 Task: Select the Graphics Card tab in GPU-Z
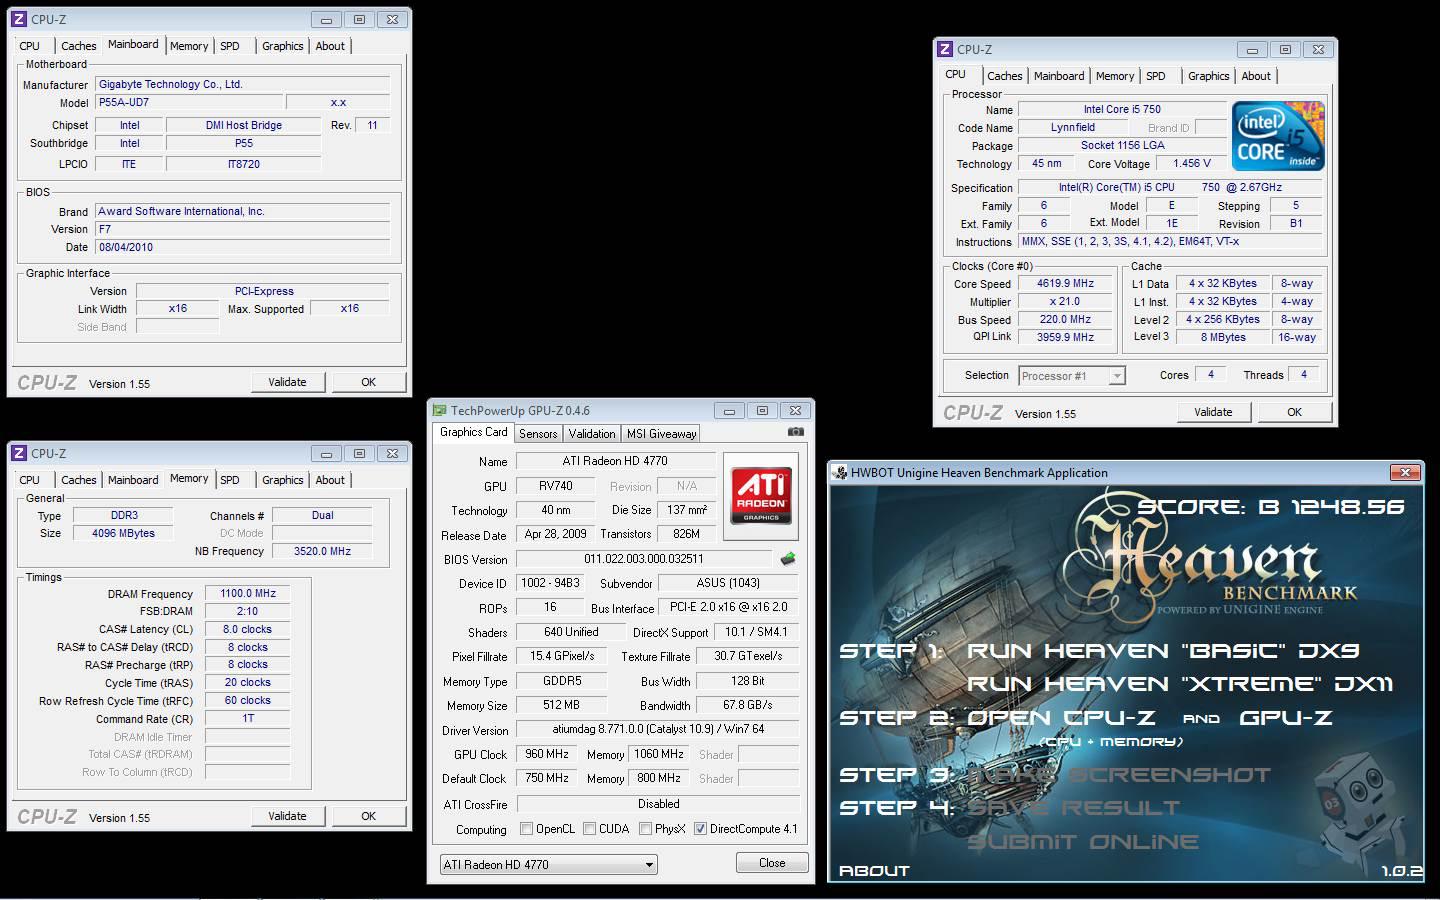coord(474,432)
